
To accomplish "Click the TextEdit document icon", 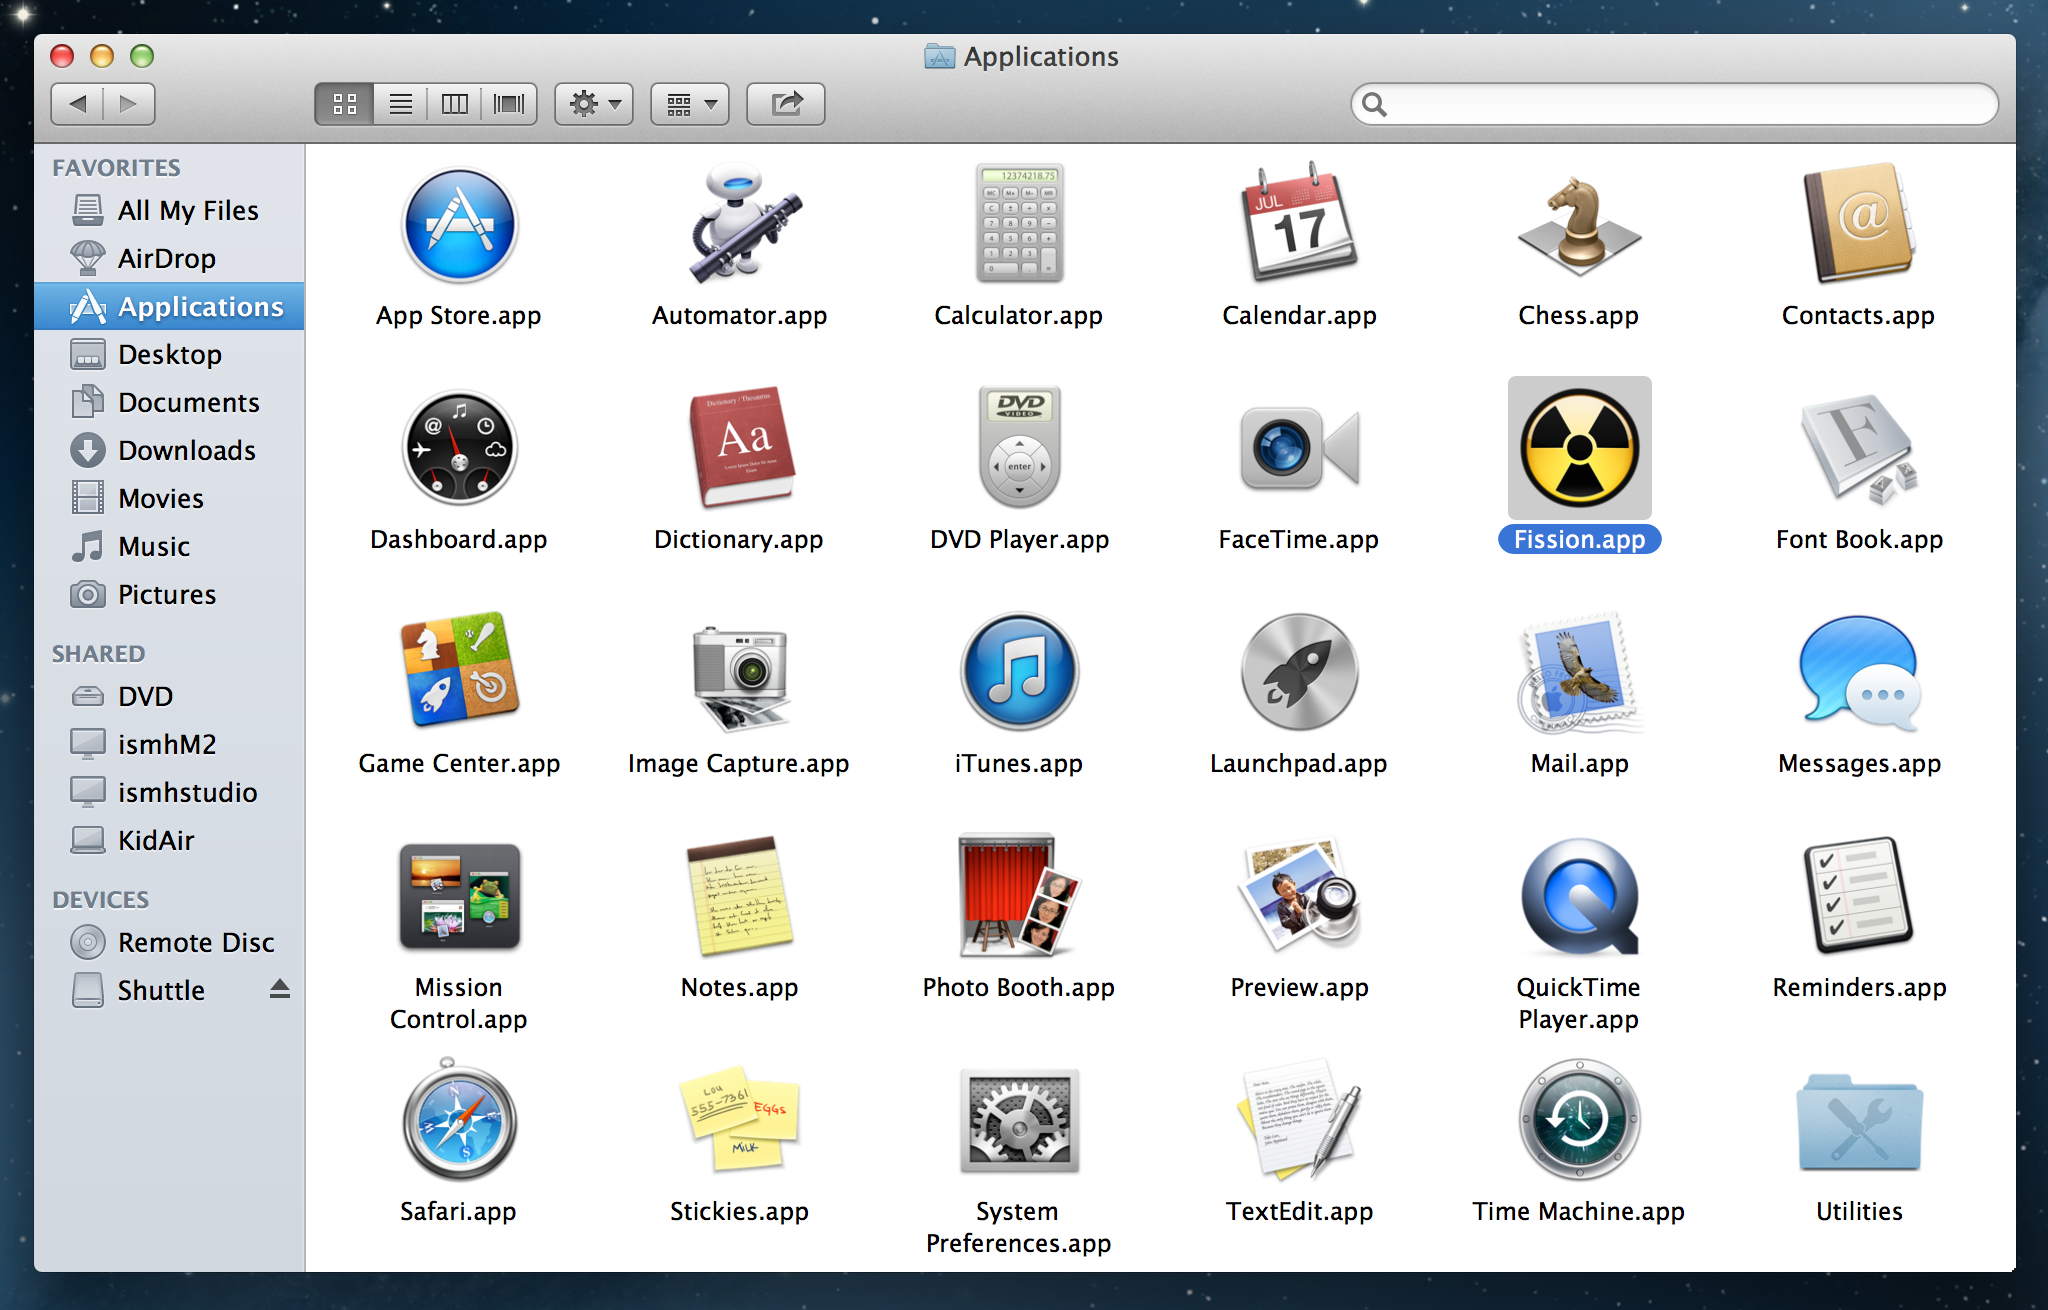I will [x=1299, y=1118].
